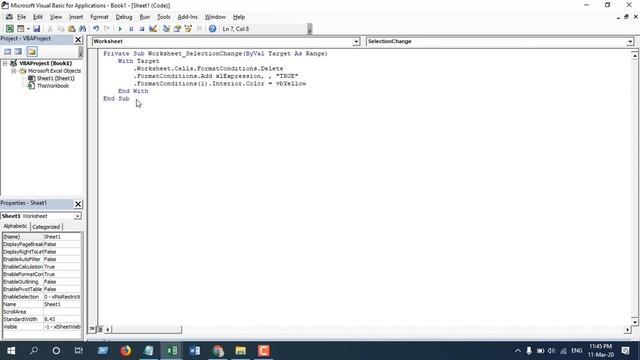
Task: Undo the last edit with the undo arrow
Action: click(96, 29)
